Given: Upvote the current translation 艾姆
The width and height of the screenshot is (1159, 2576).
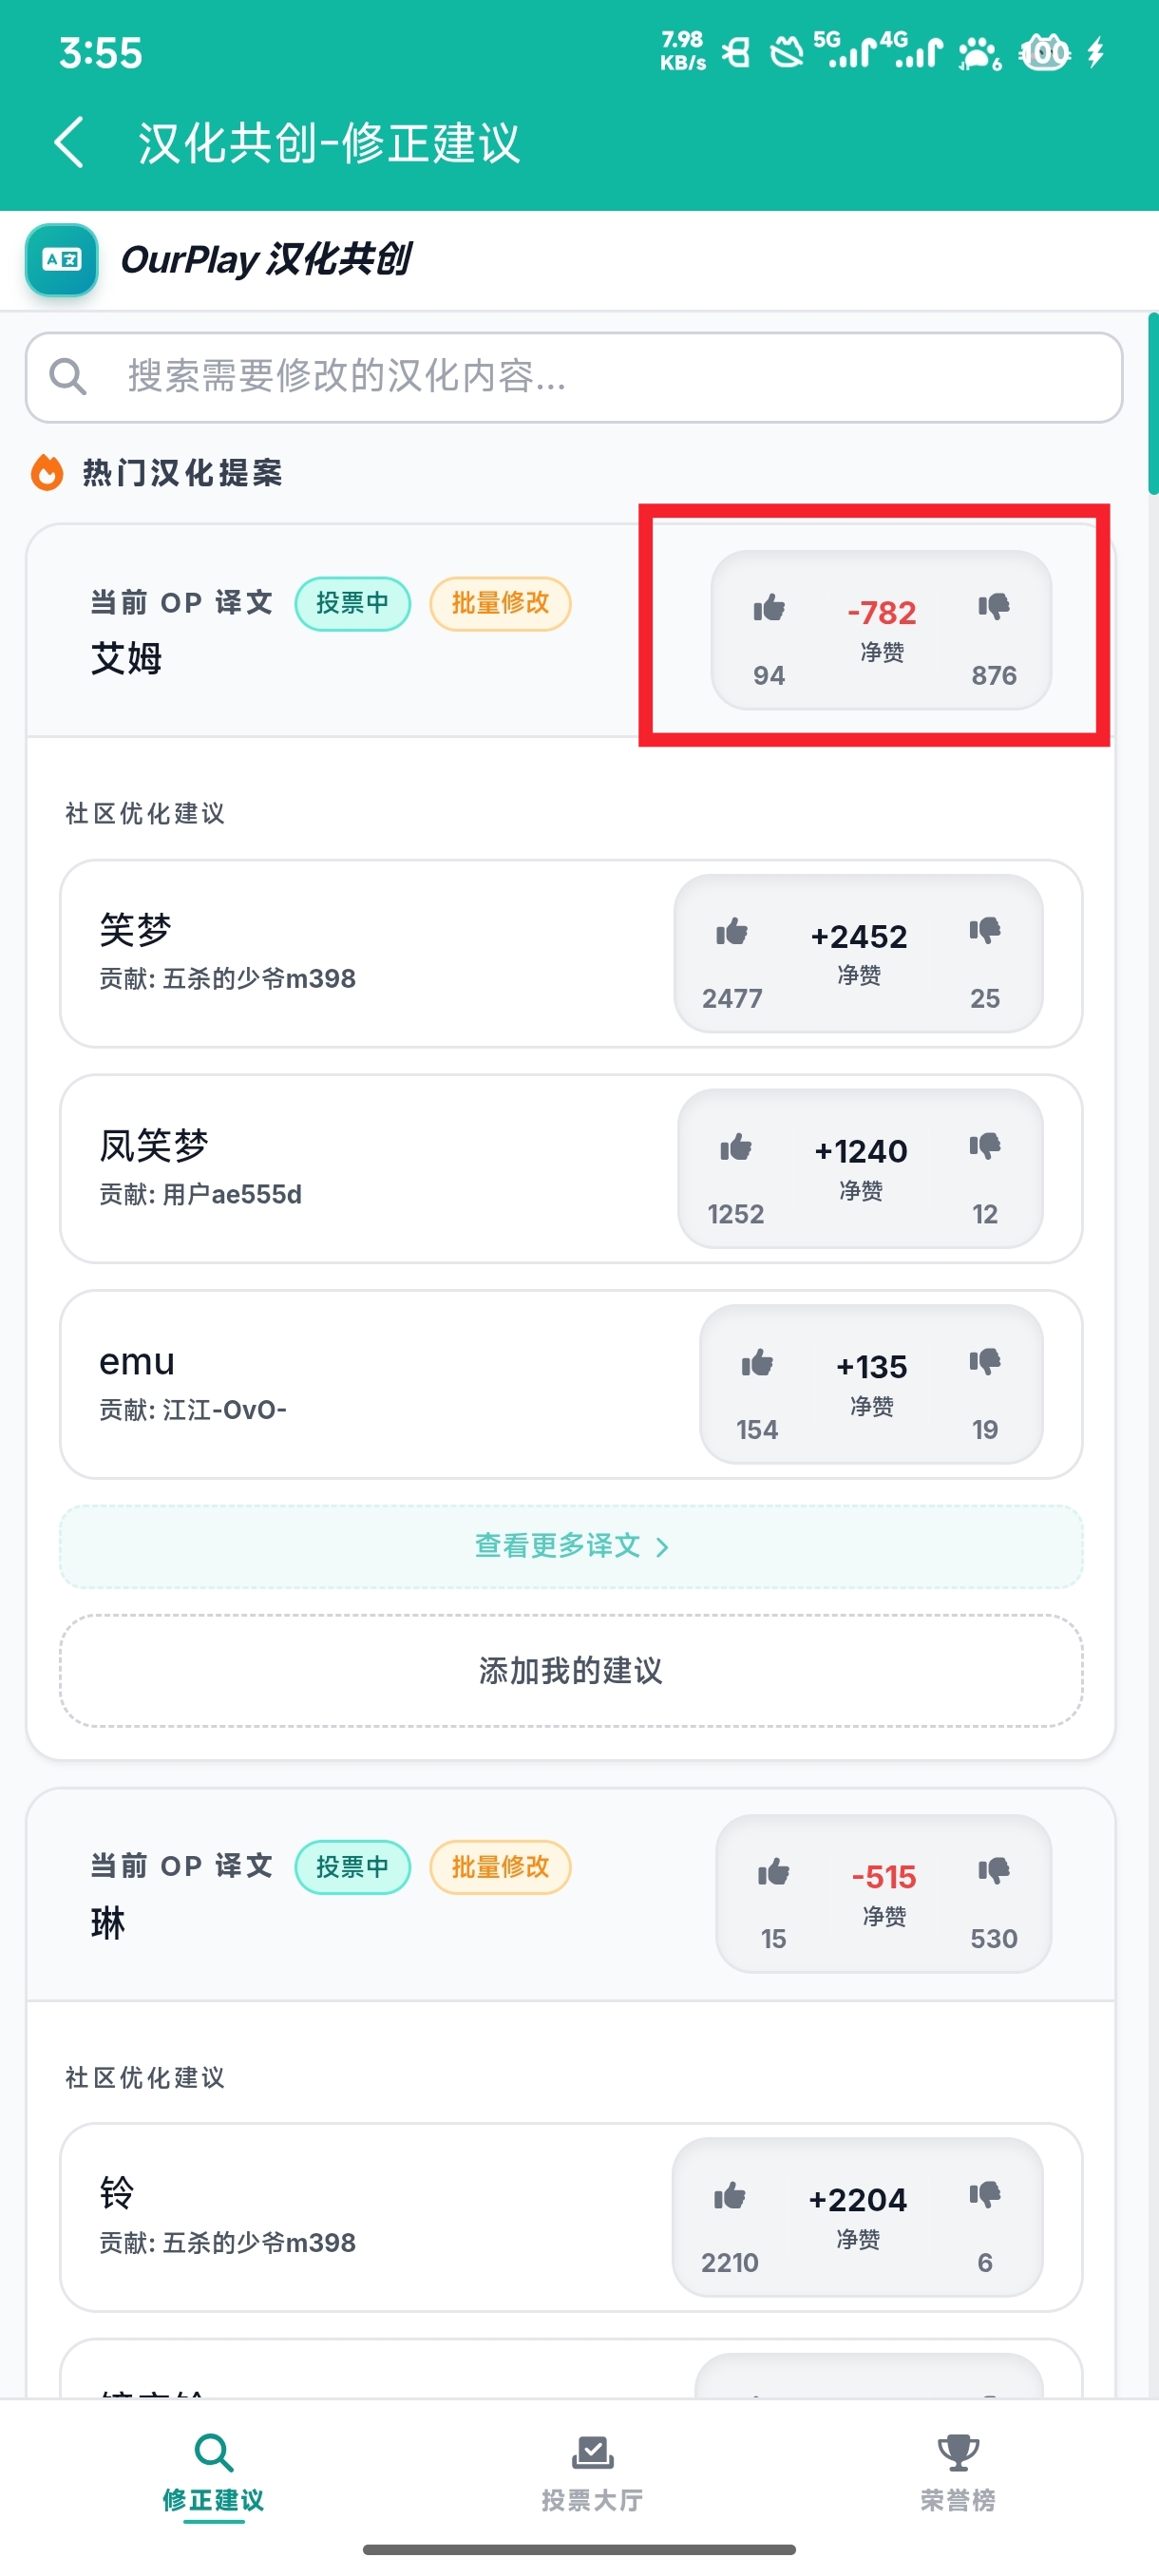Looking at the screenshot, I should (768, 608).
